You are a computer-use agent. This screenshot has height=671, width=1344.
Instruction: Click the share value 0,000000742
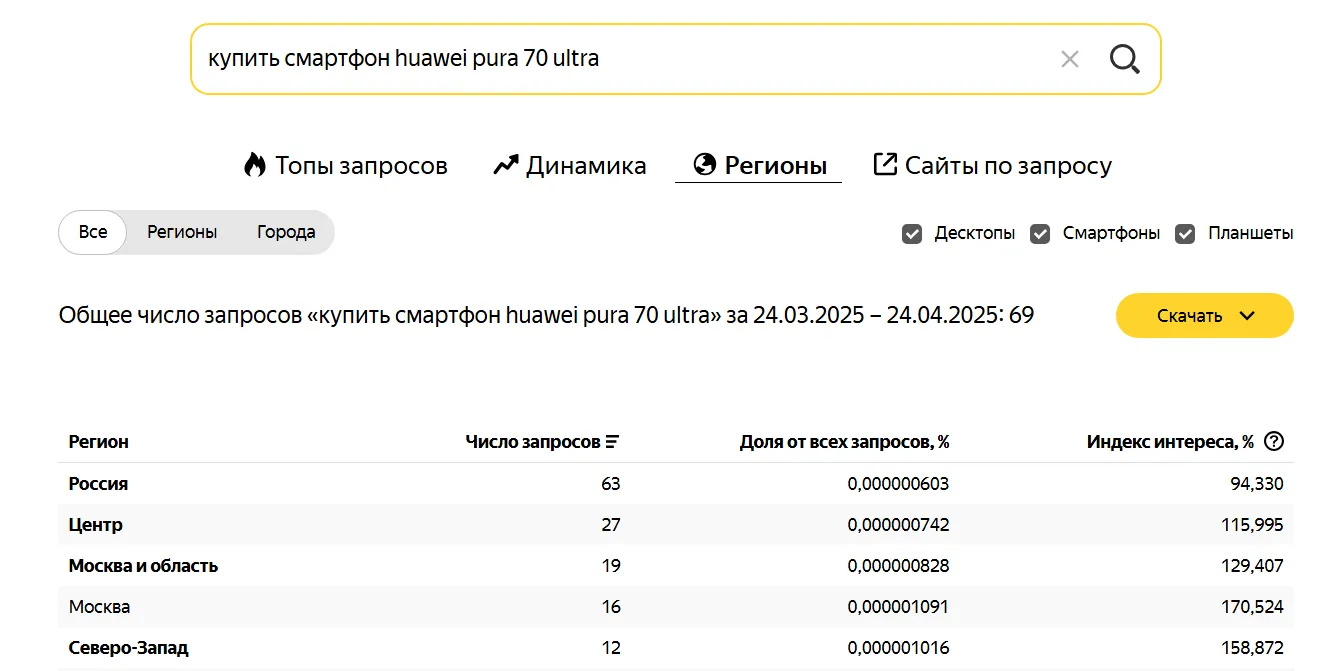pyautogui.click(x=898, y=525)
